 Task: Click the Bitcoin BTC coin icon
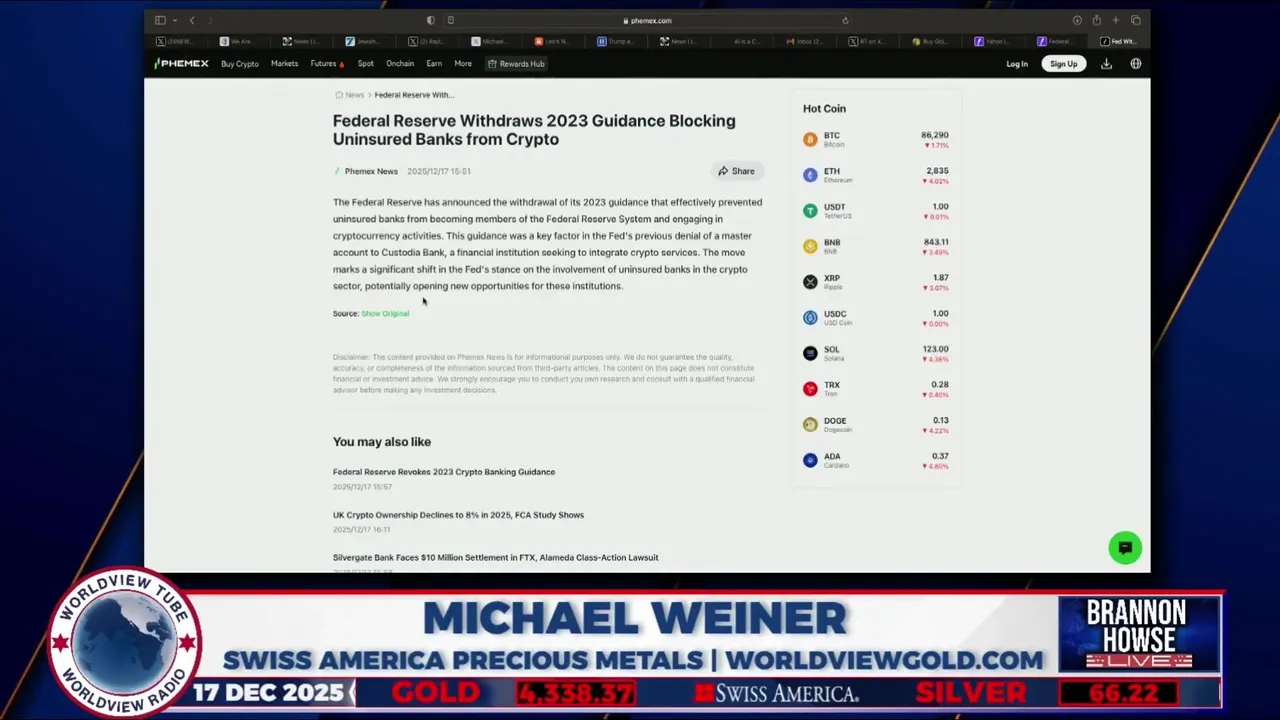pyautogui.click(x=810, y=139)
